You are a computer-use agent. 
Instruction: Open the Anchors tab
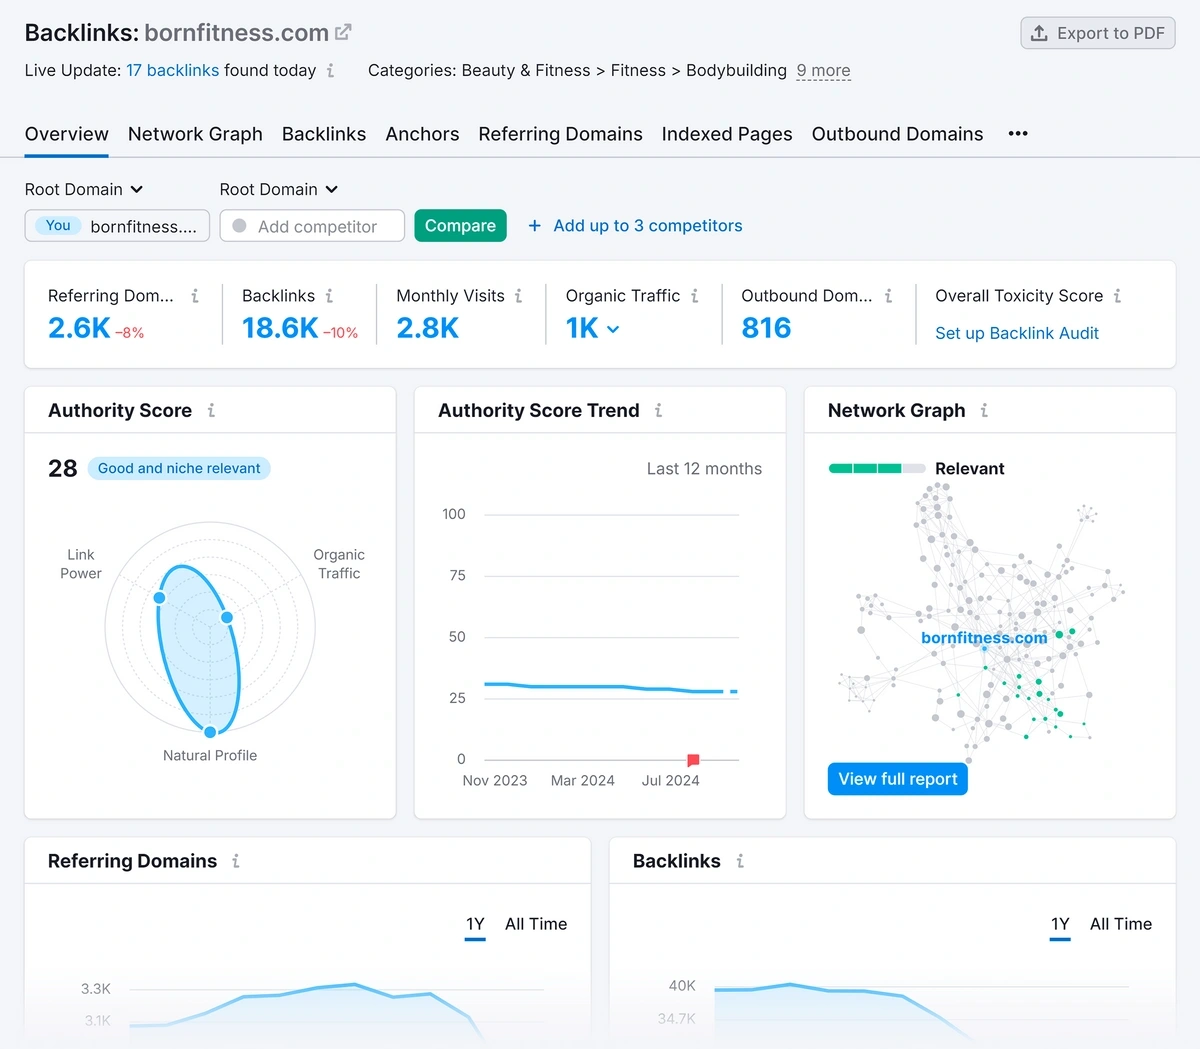coord(422,134)
